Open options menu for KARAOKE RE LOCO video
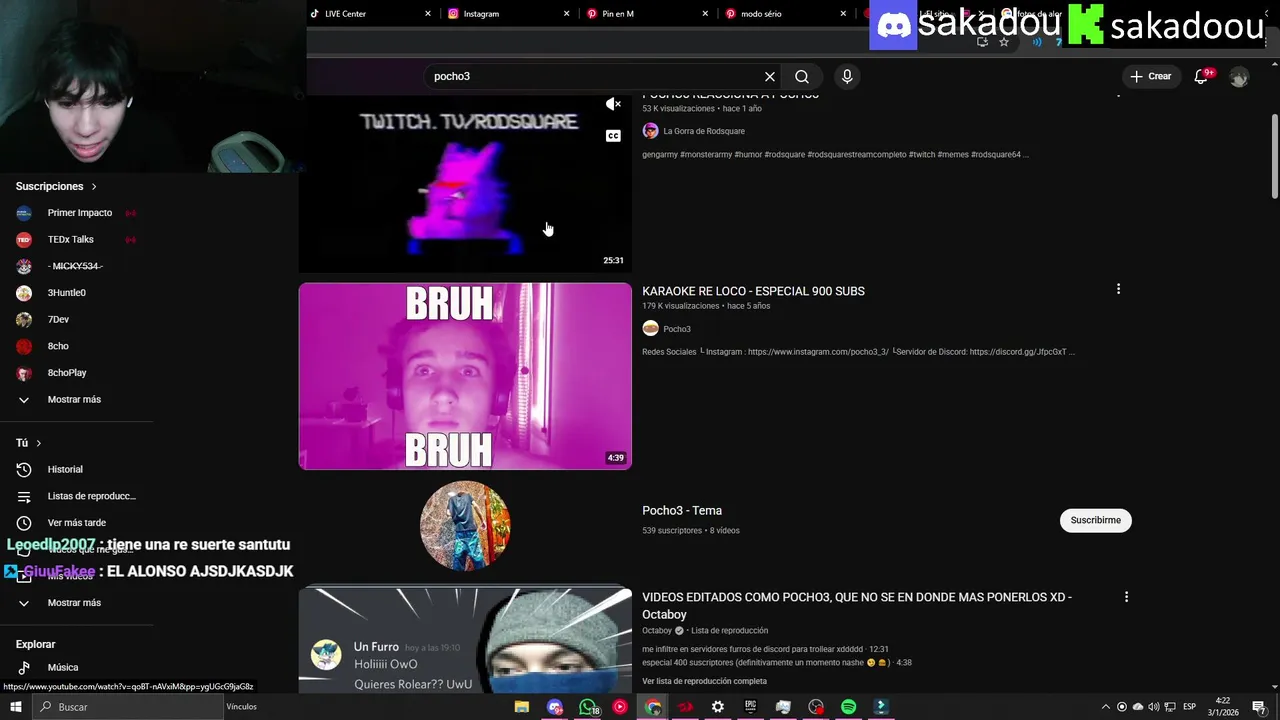The image size is (1280, 720). (1118, 289)
